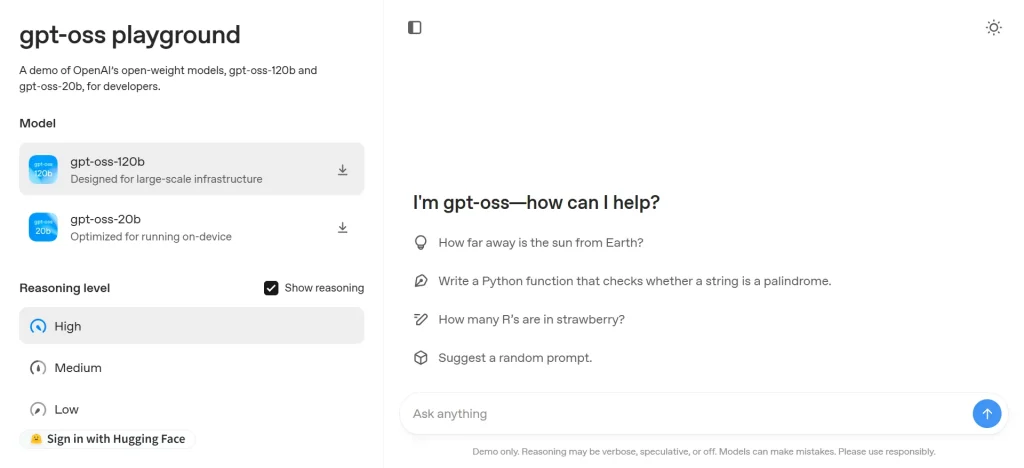Viewport: 1024px width, 468px height.
Task: Uncheck the Show reasoning checkbox
Action: [x=271, y=288]
